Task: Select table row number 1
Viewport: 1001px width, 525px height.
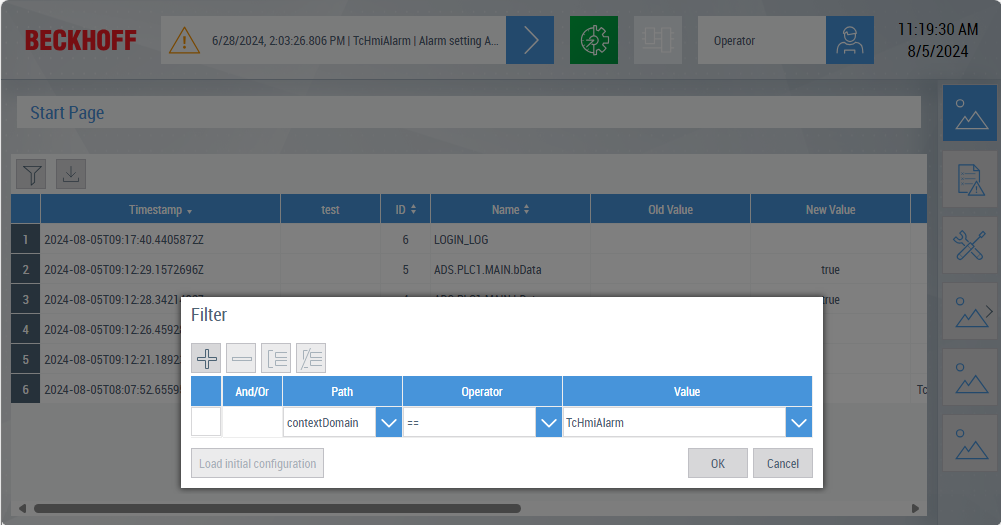Action: pos(26,240)
